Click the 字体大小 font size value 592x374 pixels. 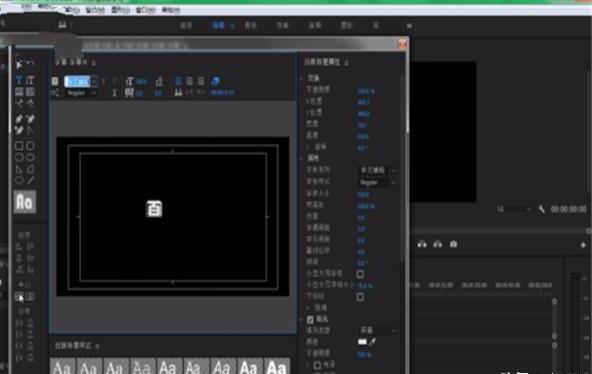click(363, 195)
